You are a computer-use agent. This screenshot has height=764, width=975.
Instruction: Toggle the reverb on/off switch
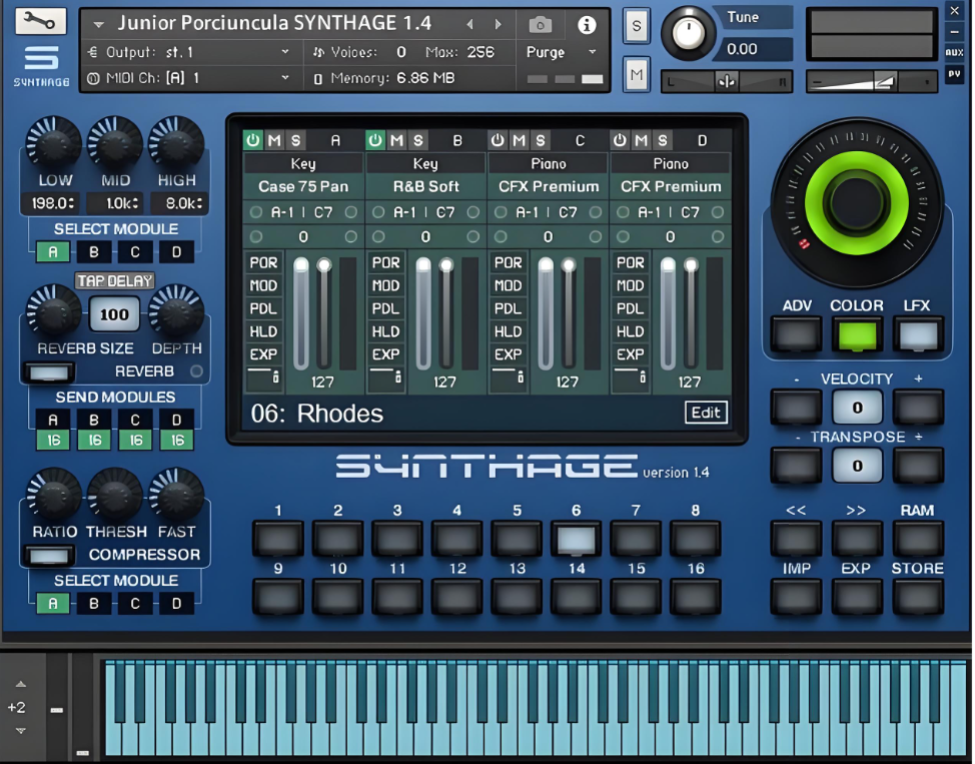tap(49, 372)
